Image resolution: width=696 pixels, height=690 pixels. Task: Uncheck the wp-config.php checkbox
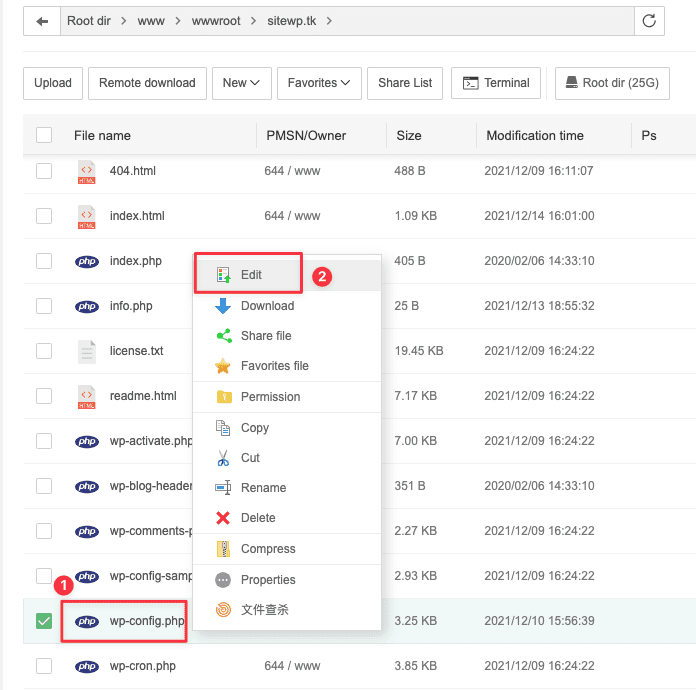(44, 621)
